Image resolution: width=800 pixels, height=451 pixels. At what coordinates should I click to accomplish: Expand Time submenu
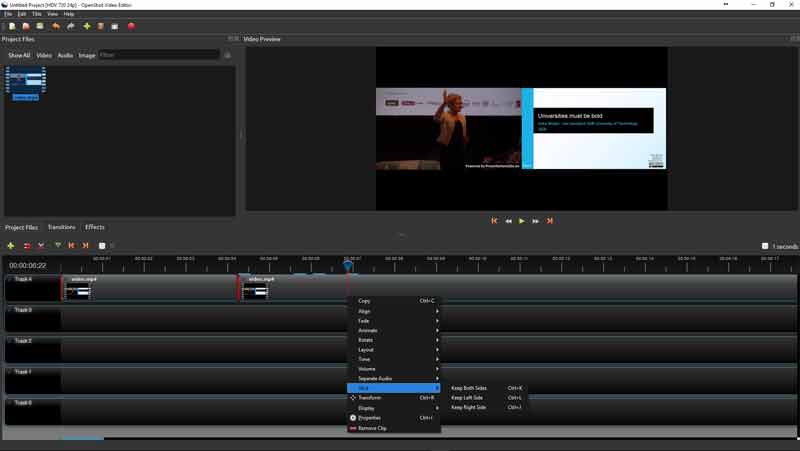tap(394, 359)
